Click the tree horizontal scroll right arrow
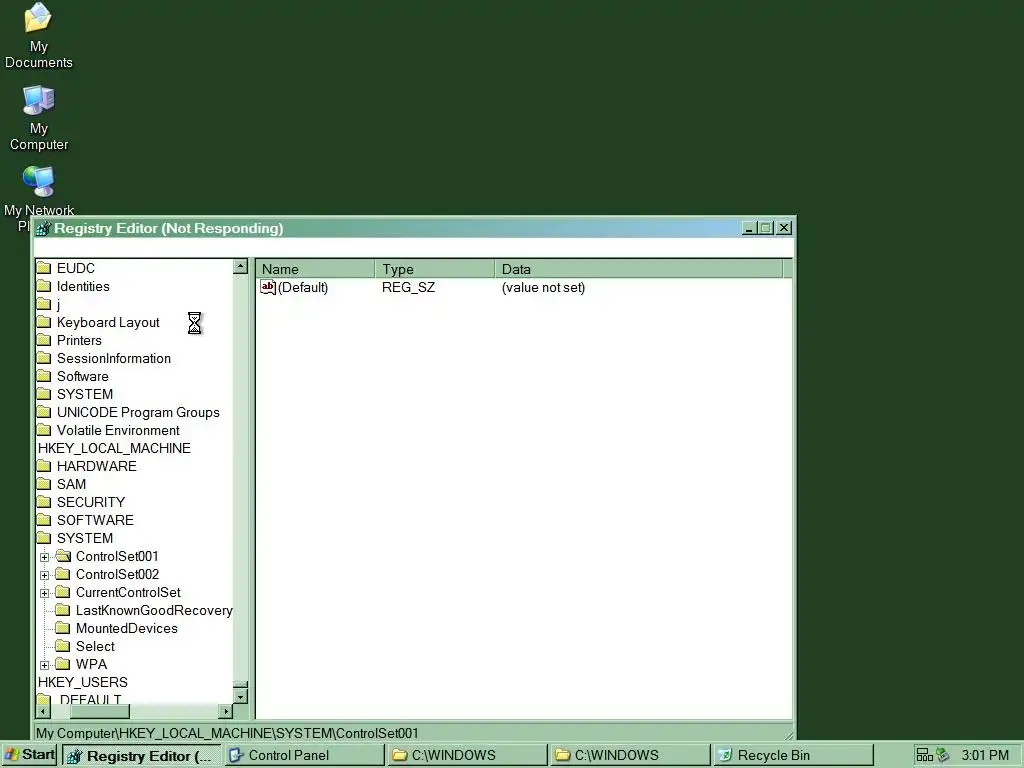Screen dimensions: 1024x768 click(x=226, y=711)
